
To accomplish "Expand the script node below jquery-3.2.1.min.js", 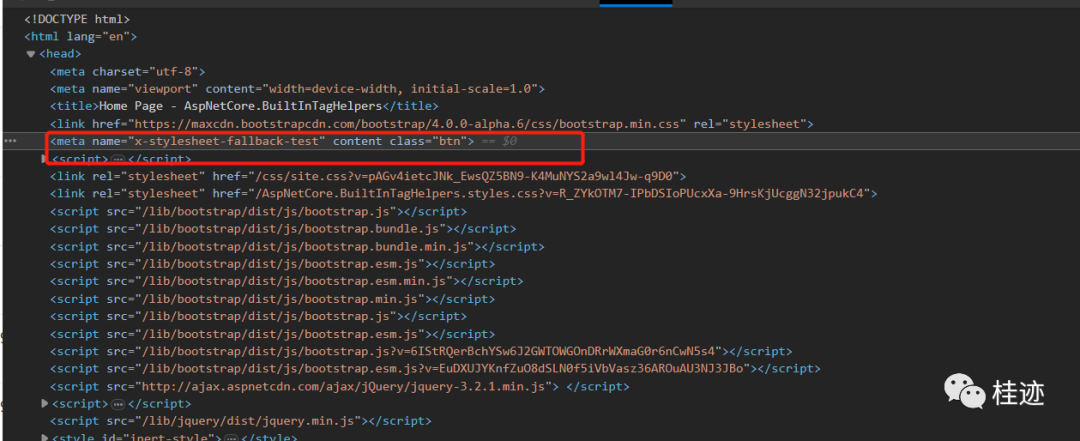I will pos(45,404).
